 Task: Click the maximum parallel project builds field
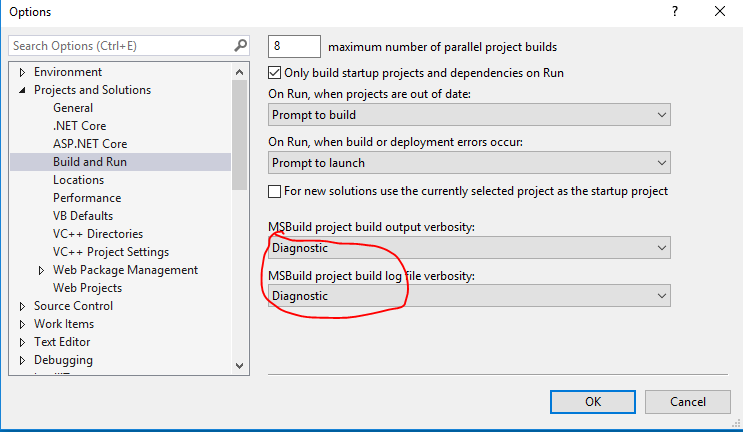point(294,46)
